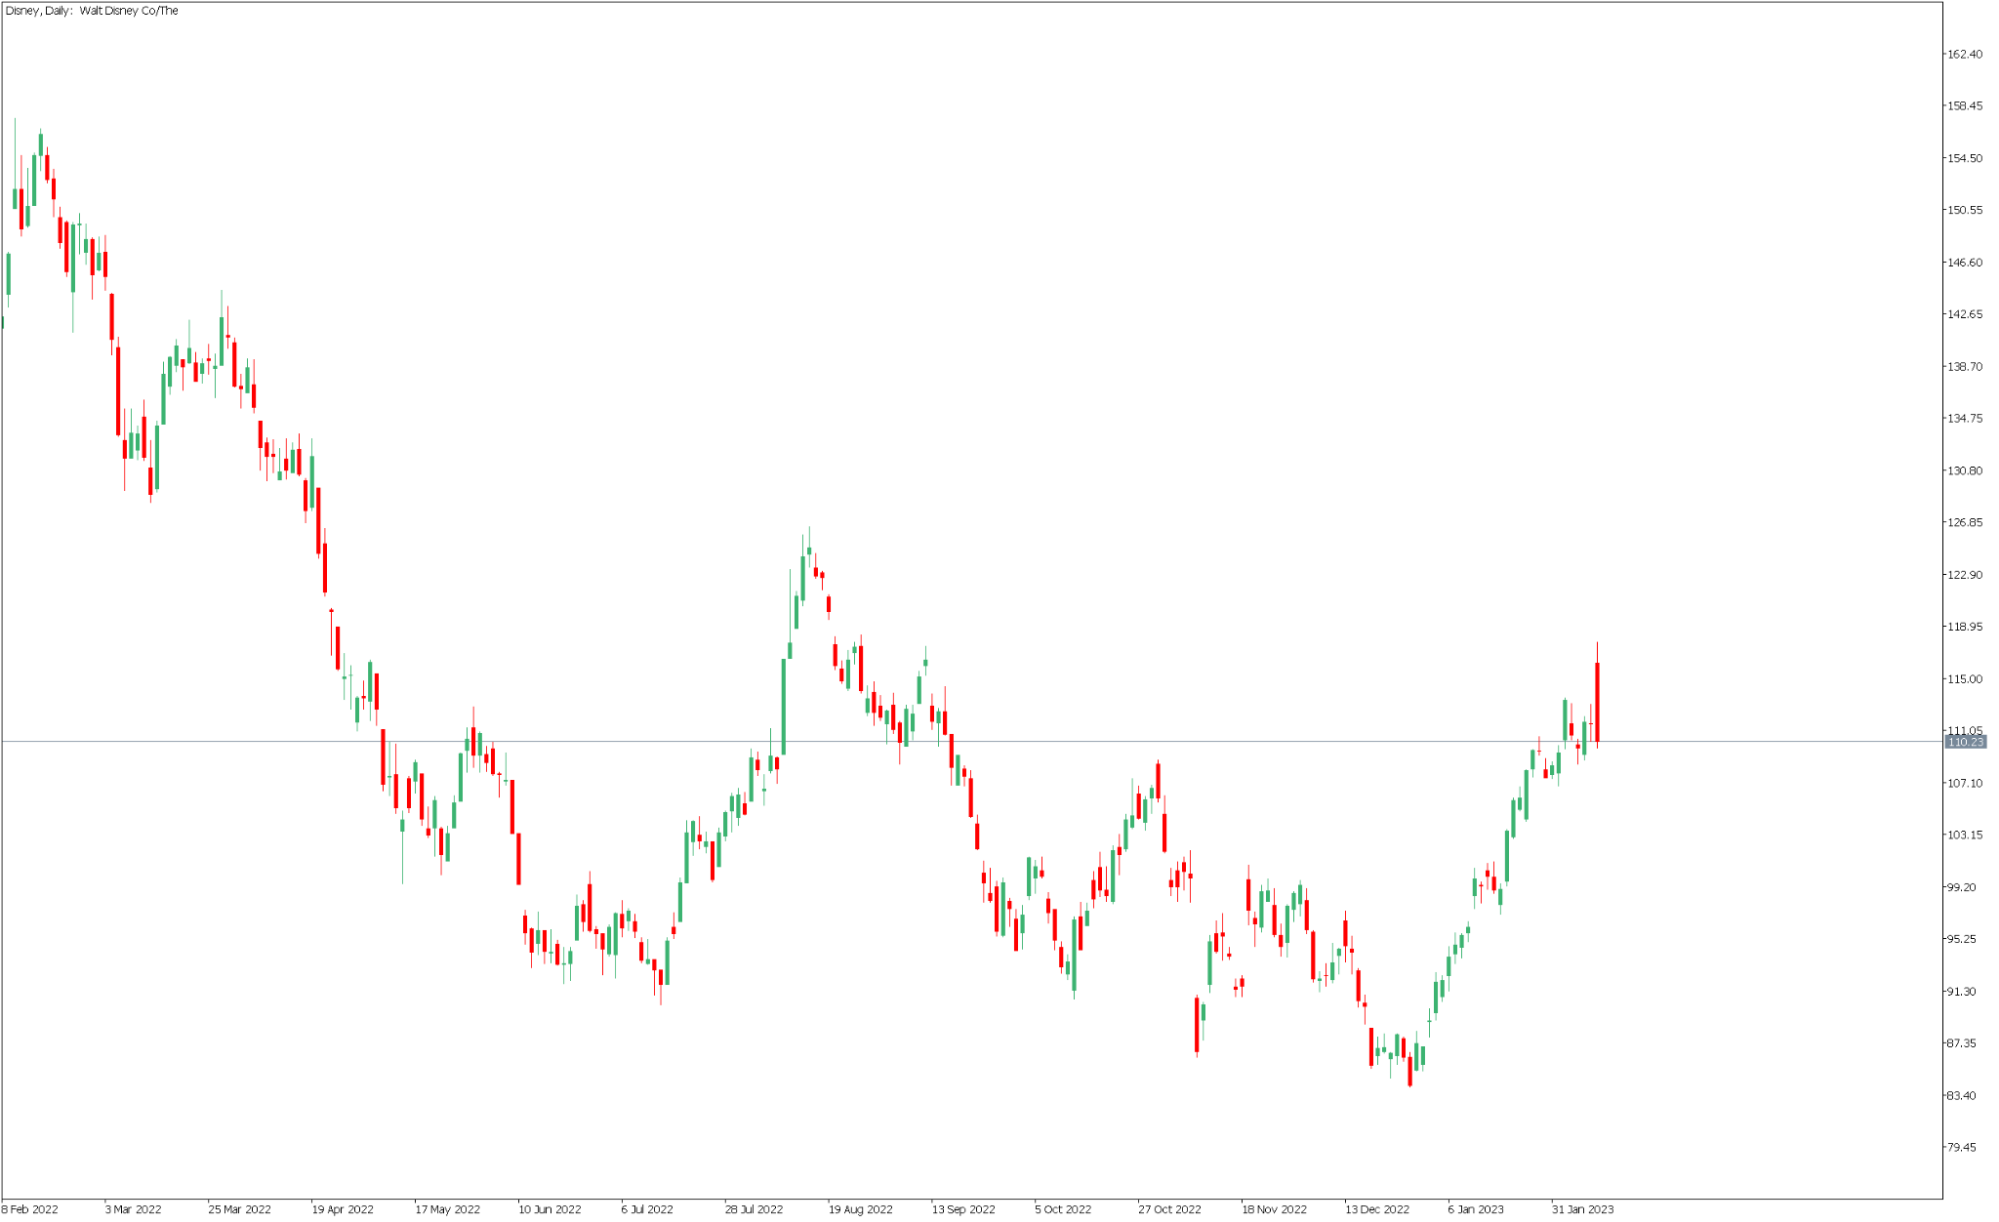The width and height of the screenshot is (1999, 1222).
Task: Click the price axis value 115.00
Action: (x=1964, y=679)
